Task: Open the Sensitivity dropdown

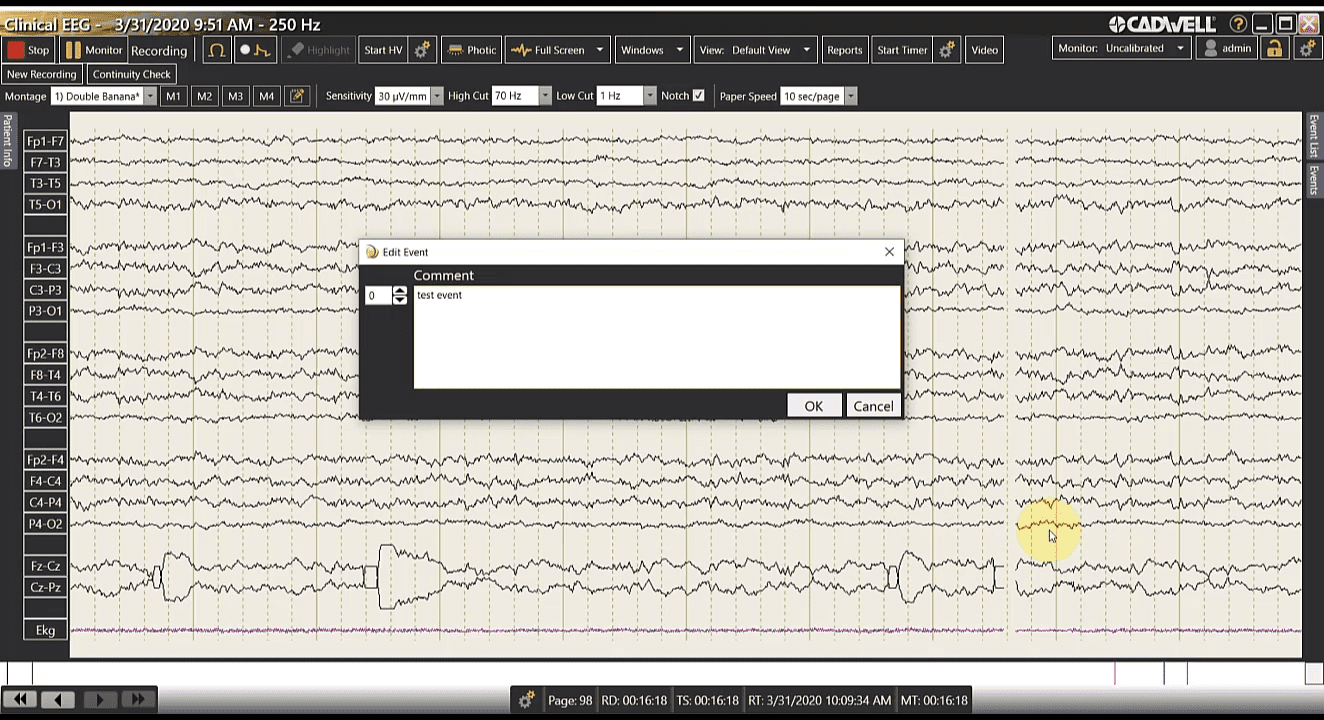Action: tap(436, 96)
